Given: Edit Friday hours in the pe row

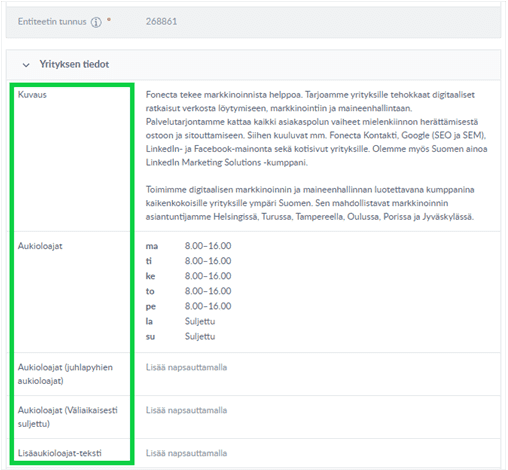Looking at the screenshot, I should [x=208, y=306].
